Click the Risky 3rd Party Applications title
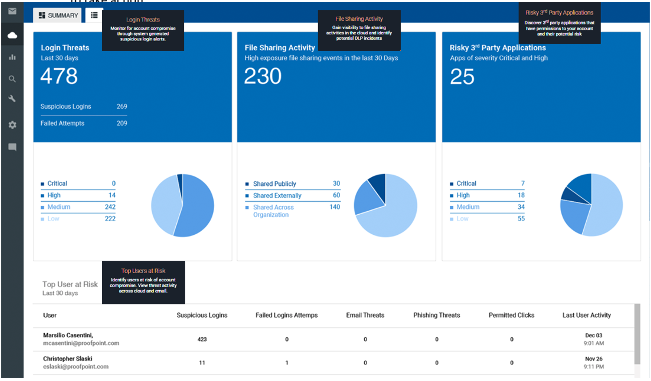Image resolution: width=651 pixels, height=381 pixels. point(497,48)
